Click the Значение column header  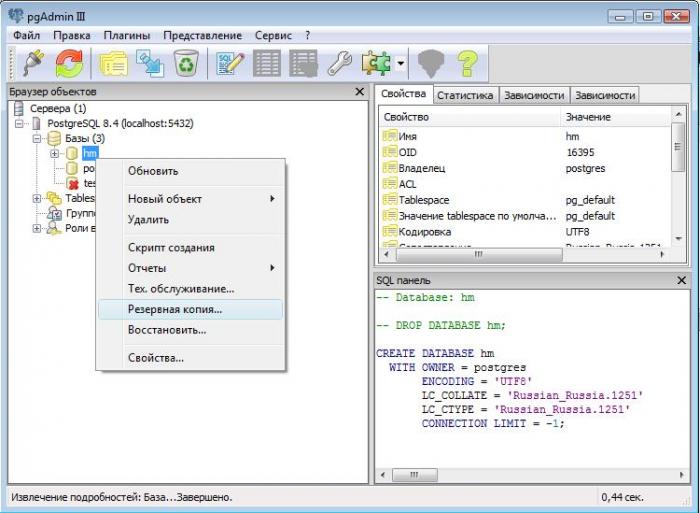click(616, 117)
